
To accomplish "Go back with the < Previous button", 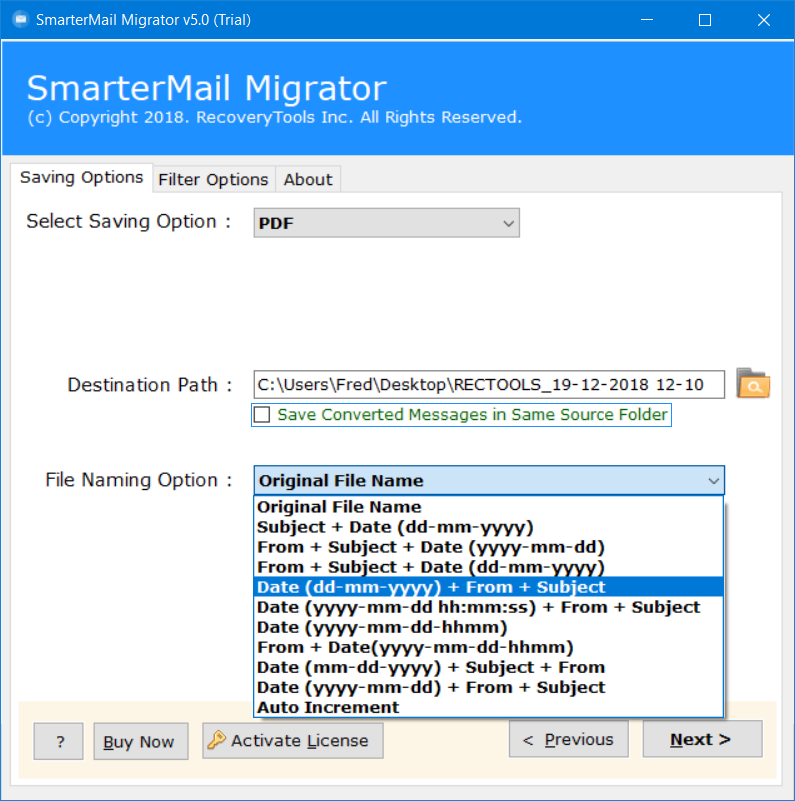I will coord(569,739).
